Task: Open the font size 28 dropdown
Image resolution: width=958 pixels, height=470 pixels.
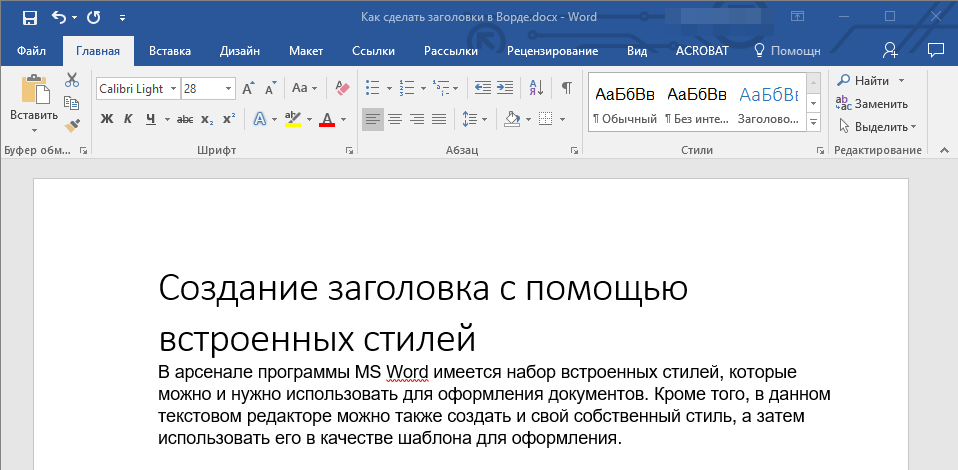Action: (x=228, y=88)
